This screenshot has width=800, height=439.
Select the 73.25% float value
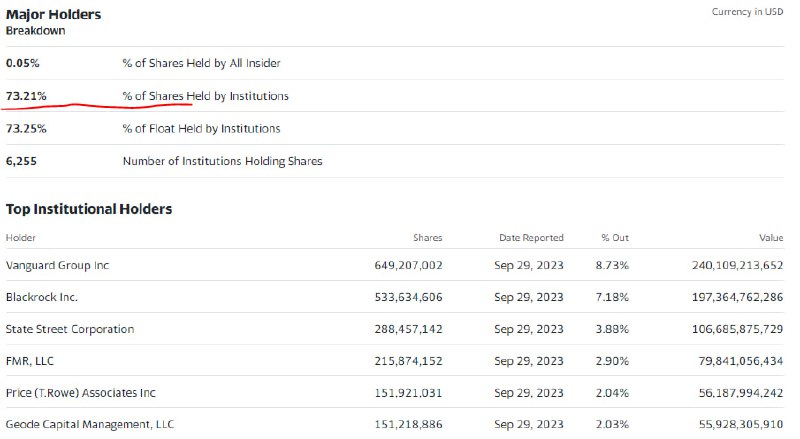(x=26, y=129)
